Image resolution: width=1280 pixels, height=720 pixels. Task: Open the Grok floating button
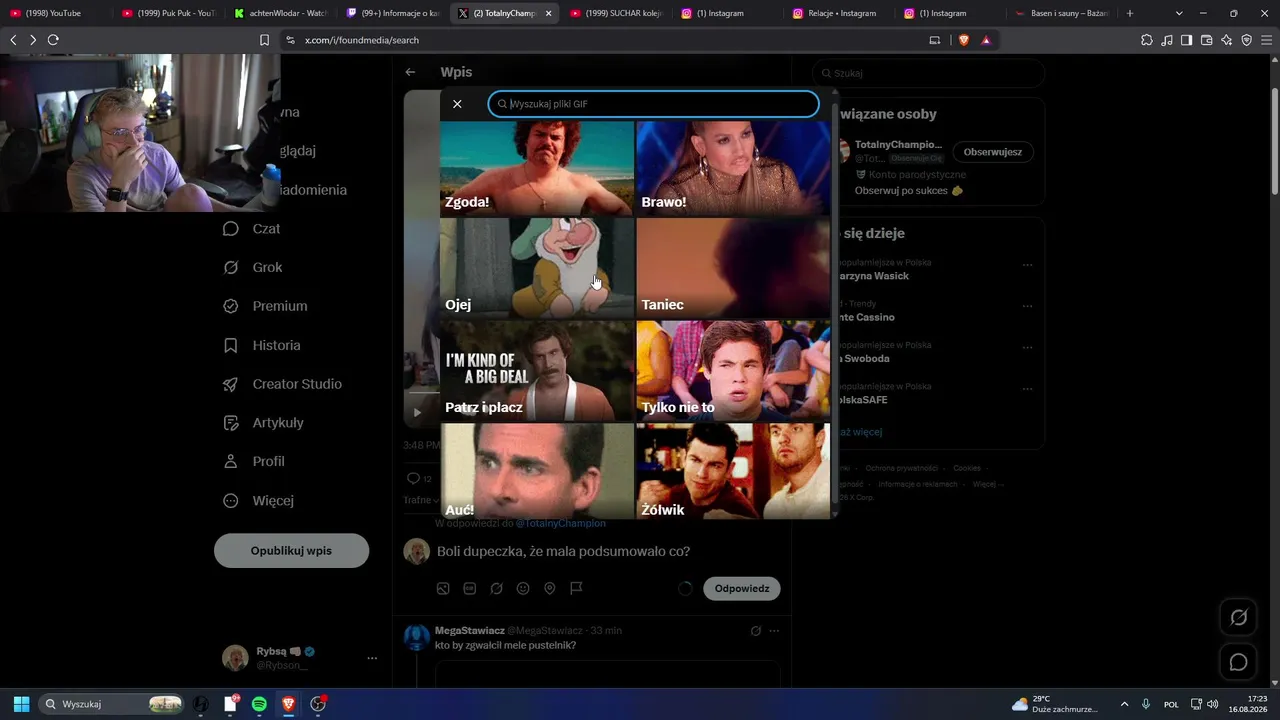(1238, 618)
